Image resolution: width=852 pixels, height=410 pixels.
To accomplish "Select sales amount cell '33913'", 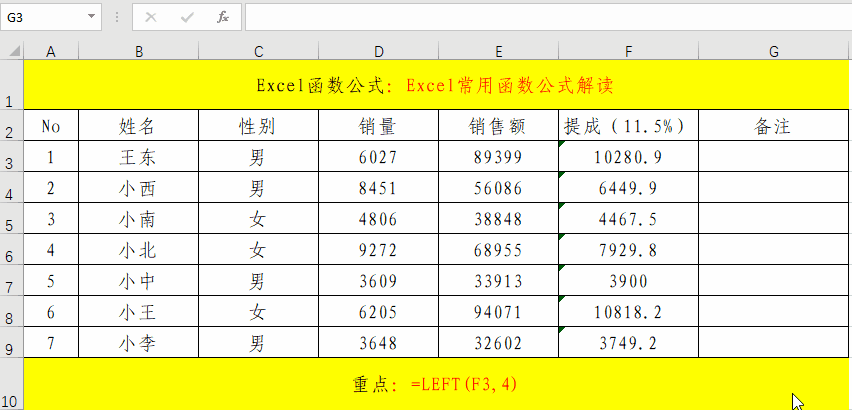I will coord(499,280).
